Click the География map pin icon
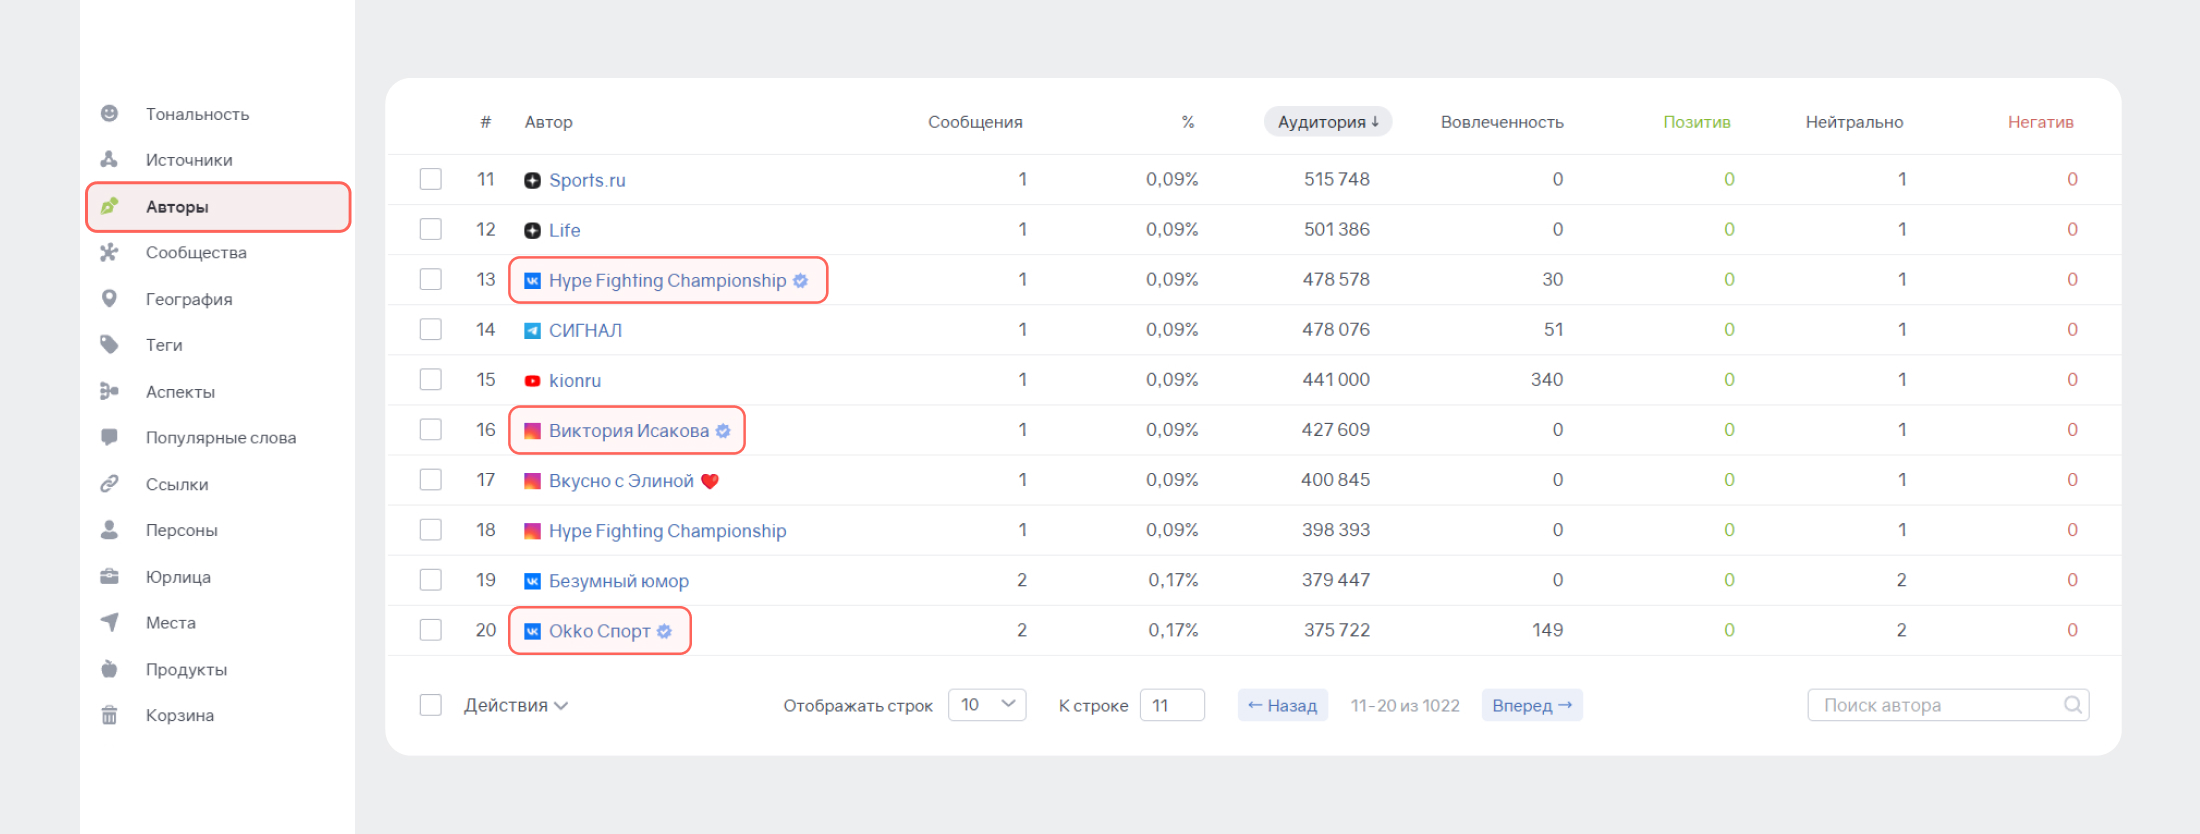Screen dimensions: 2200x834 [110, 298]
